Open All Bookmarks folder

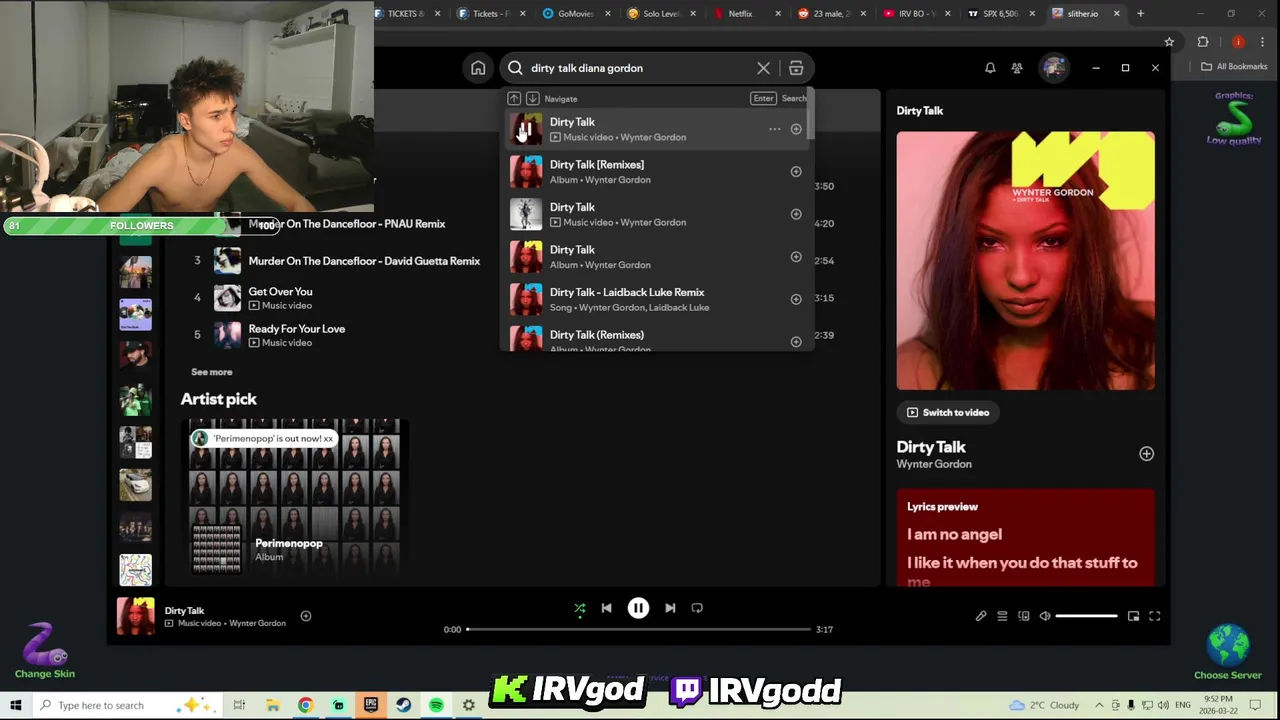point(1235,67)
